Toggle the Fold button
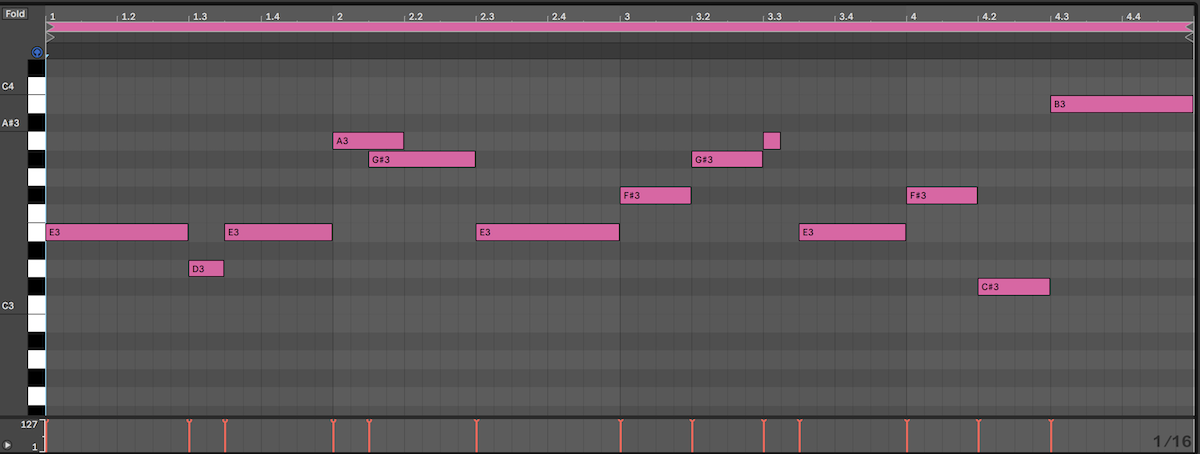1200x454 pixels. pyautogui.click(x=15, y=14)
